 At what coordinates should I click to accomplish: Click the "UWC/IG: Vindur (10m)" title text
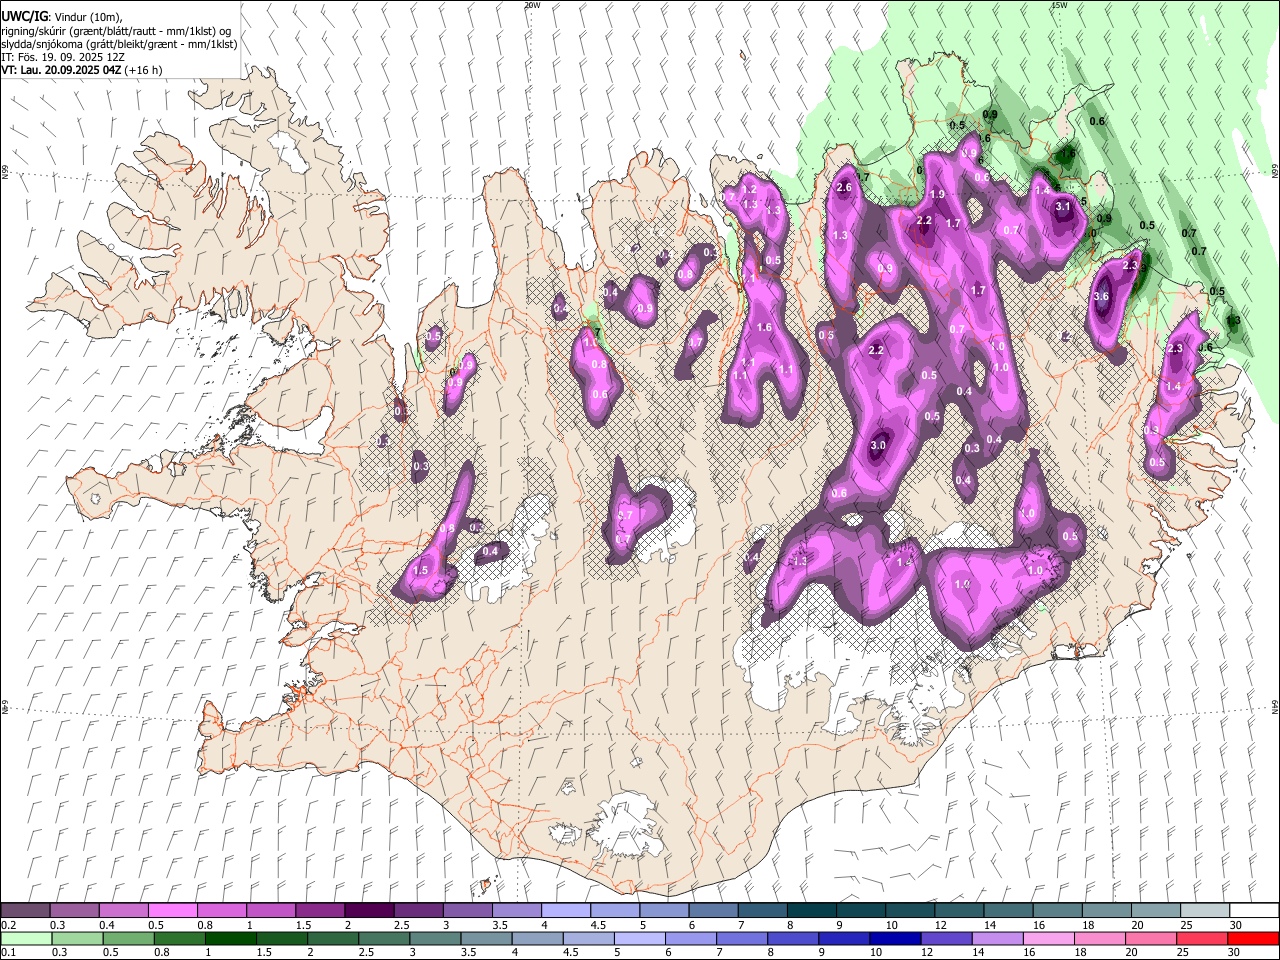61,16
